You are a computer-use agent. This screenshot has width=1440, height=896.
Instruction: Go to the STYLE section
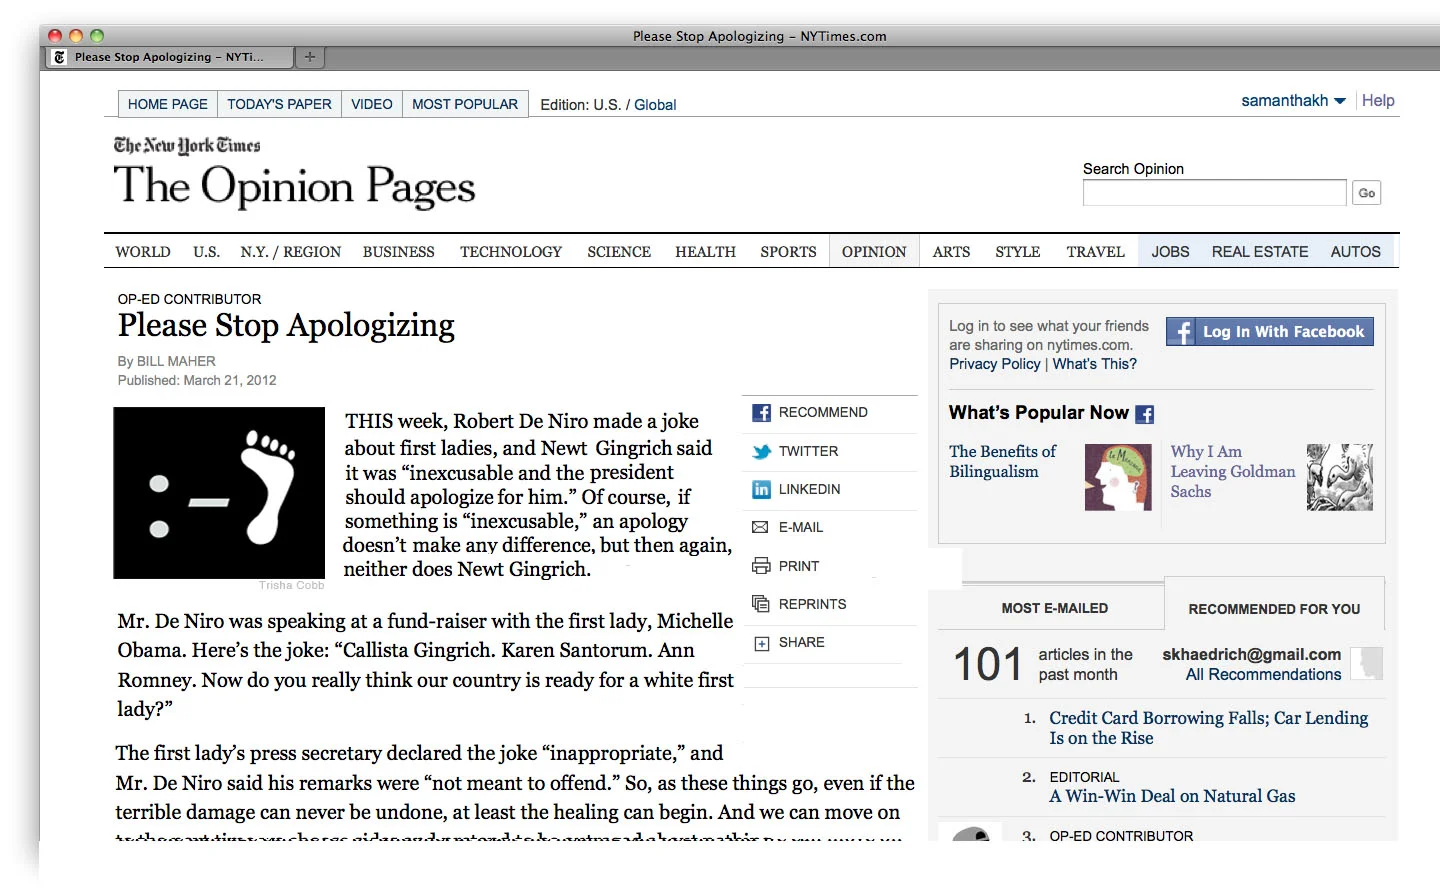tap(1018, 252)
